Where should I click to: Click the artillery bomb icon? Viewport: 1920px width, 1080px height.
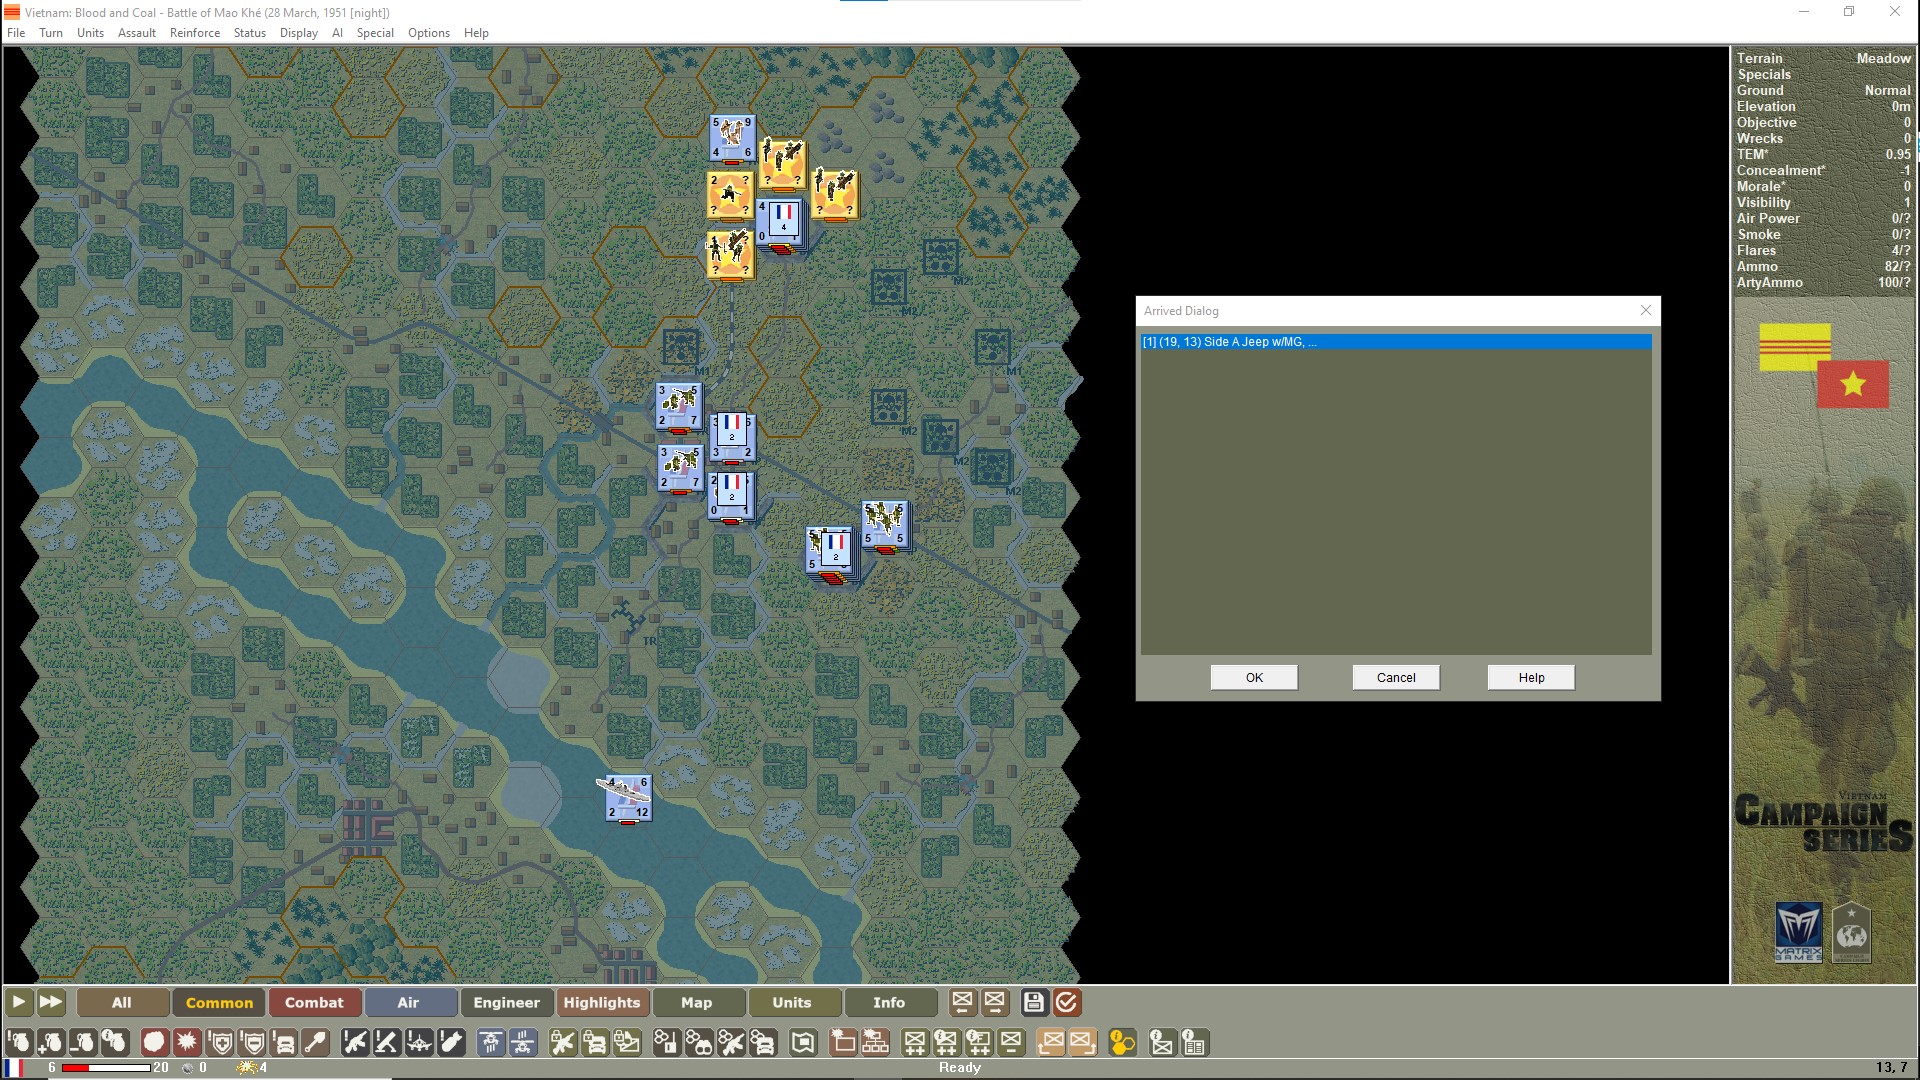[x=450, y=1042]
